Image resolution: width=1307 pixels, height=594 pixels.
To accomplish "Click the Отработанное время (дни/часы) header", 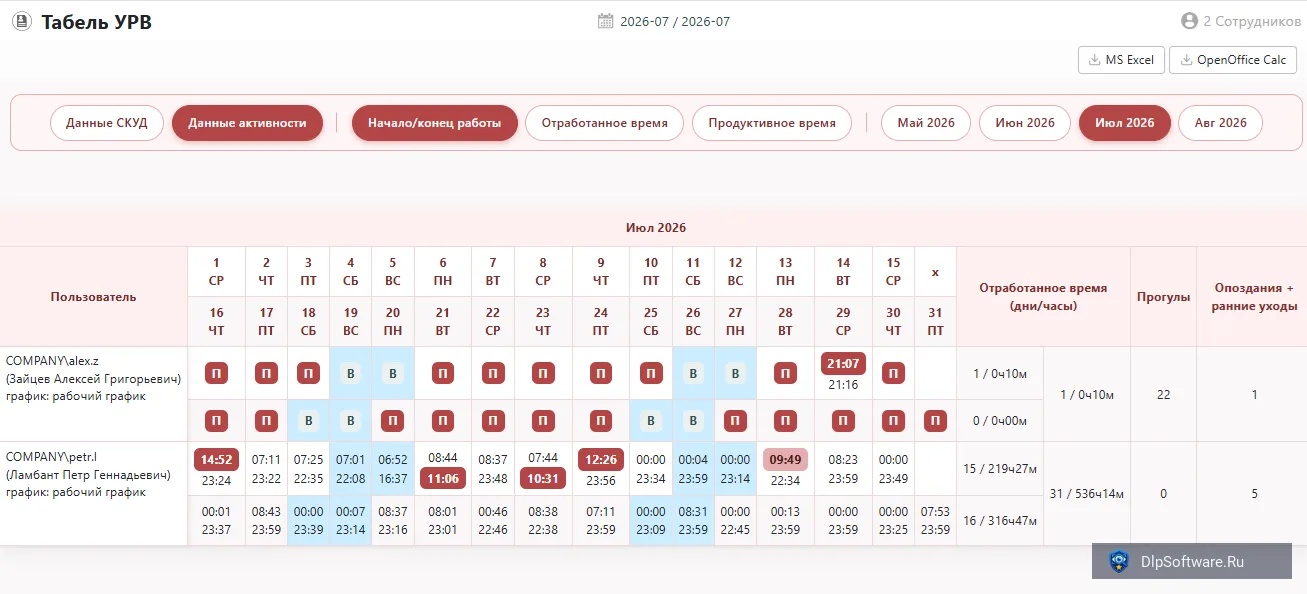I will click(x=1043, y=297).
